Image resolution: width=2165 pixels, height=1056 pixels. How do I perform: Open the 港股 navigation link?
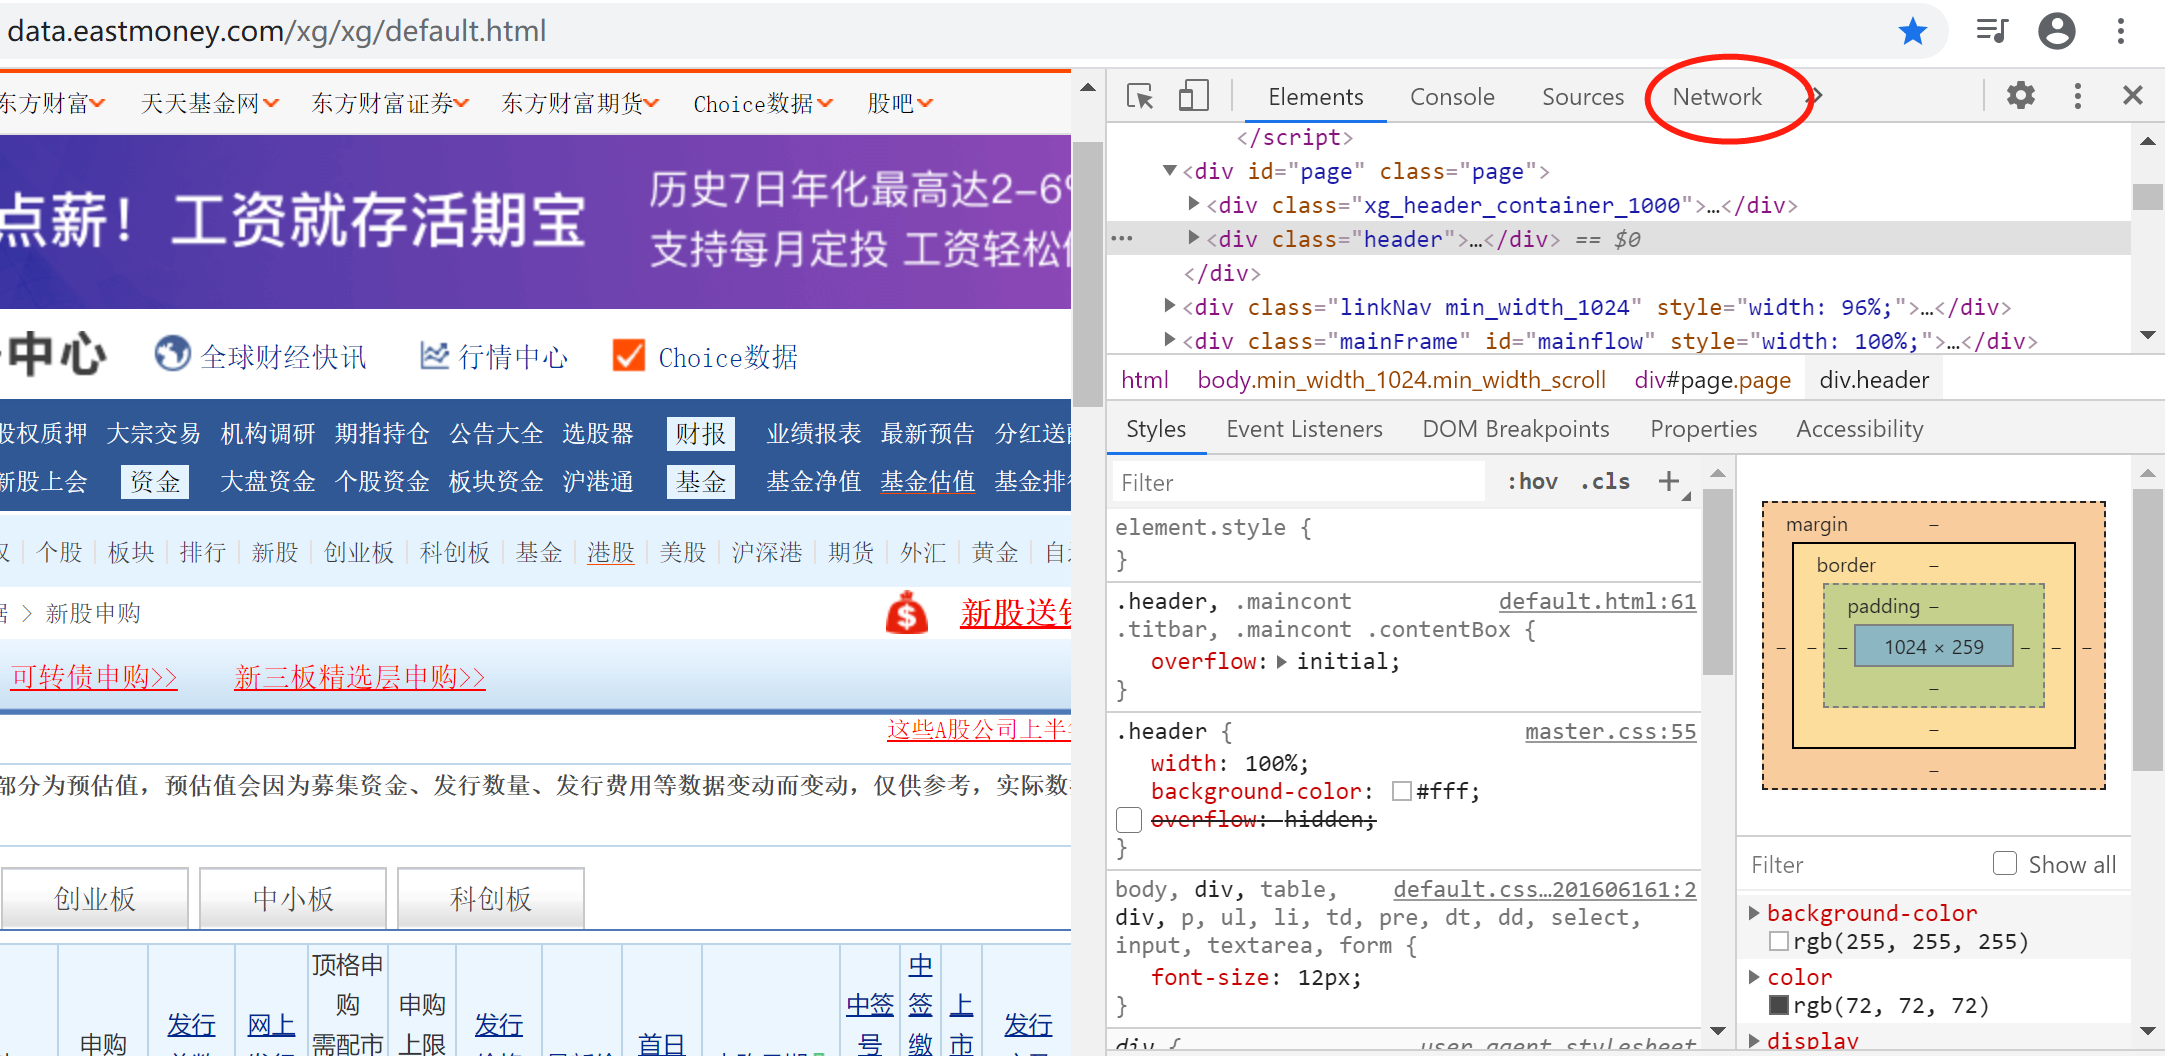pos(610,552)
